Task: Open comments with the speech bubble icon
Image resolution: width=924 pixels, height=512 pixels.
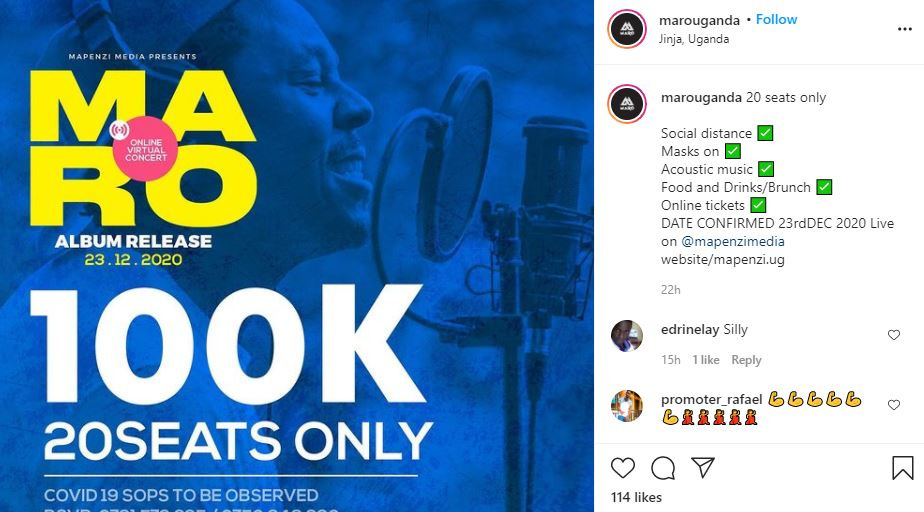Action: point(663,468)
